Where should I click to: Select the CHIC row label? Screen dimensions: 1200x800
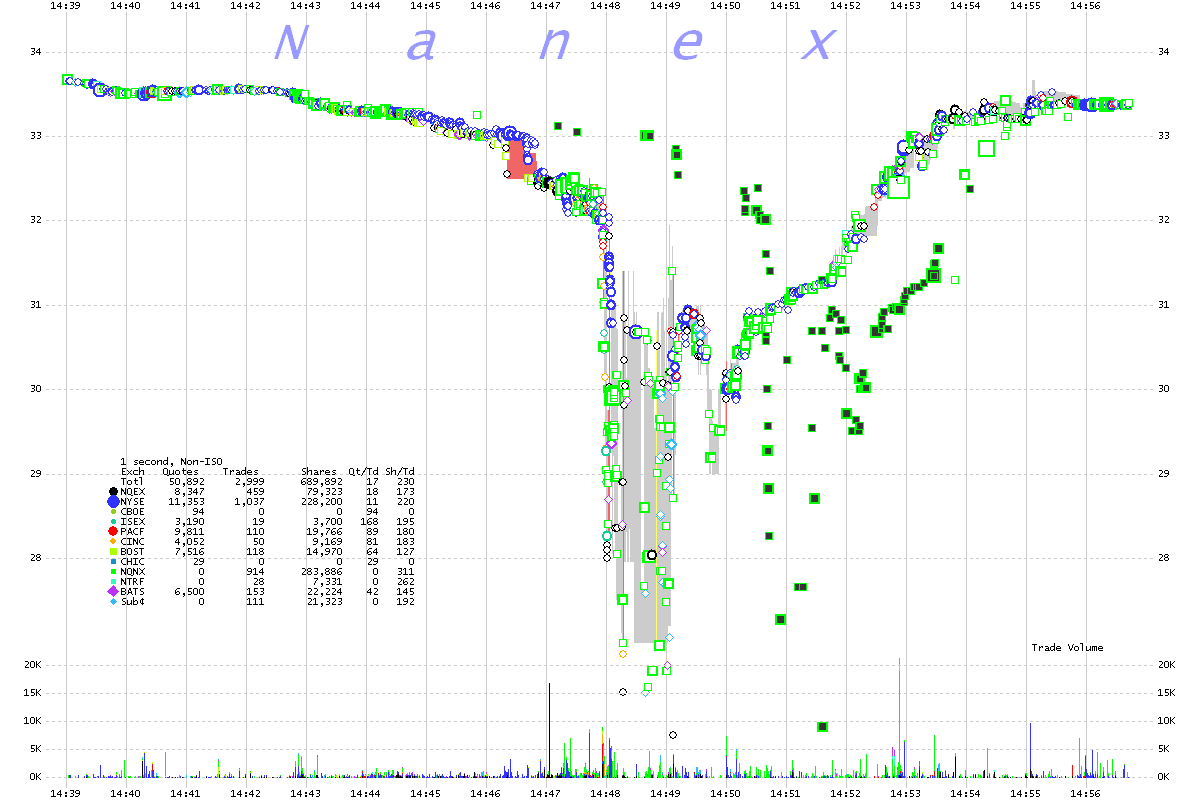[133, 561]
